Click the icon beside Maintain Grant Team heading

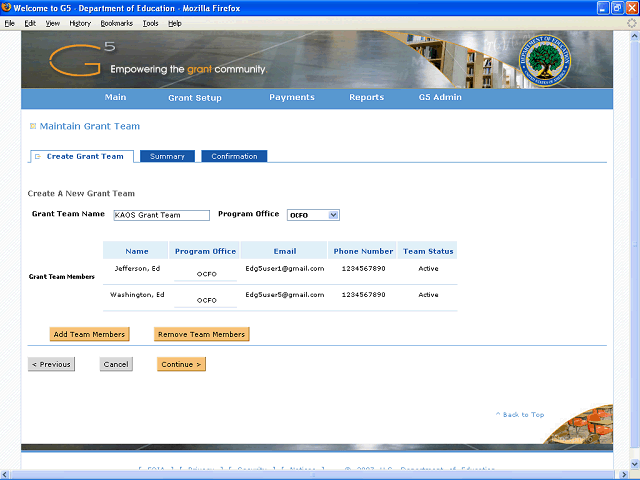tap(33, 126)
